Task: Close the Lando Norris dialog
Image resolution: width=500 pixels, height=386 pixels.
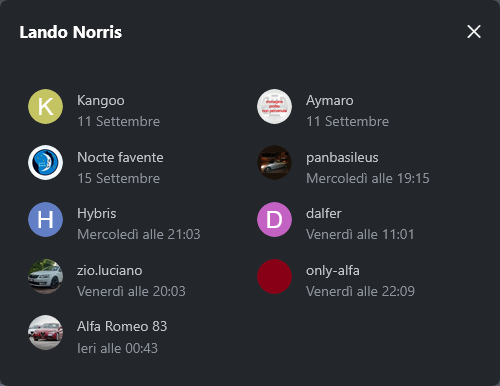Action: click(x=474, y=32)
